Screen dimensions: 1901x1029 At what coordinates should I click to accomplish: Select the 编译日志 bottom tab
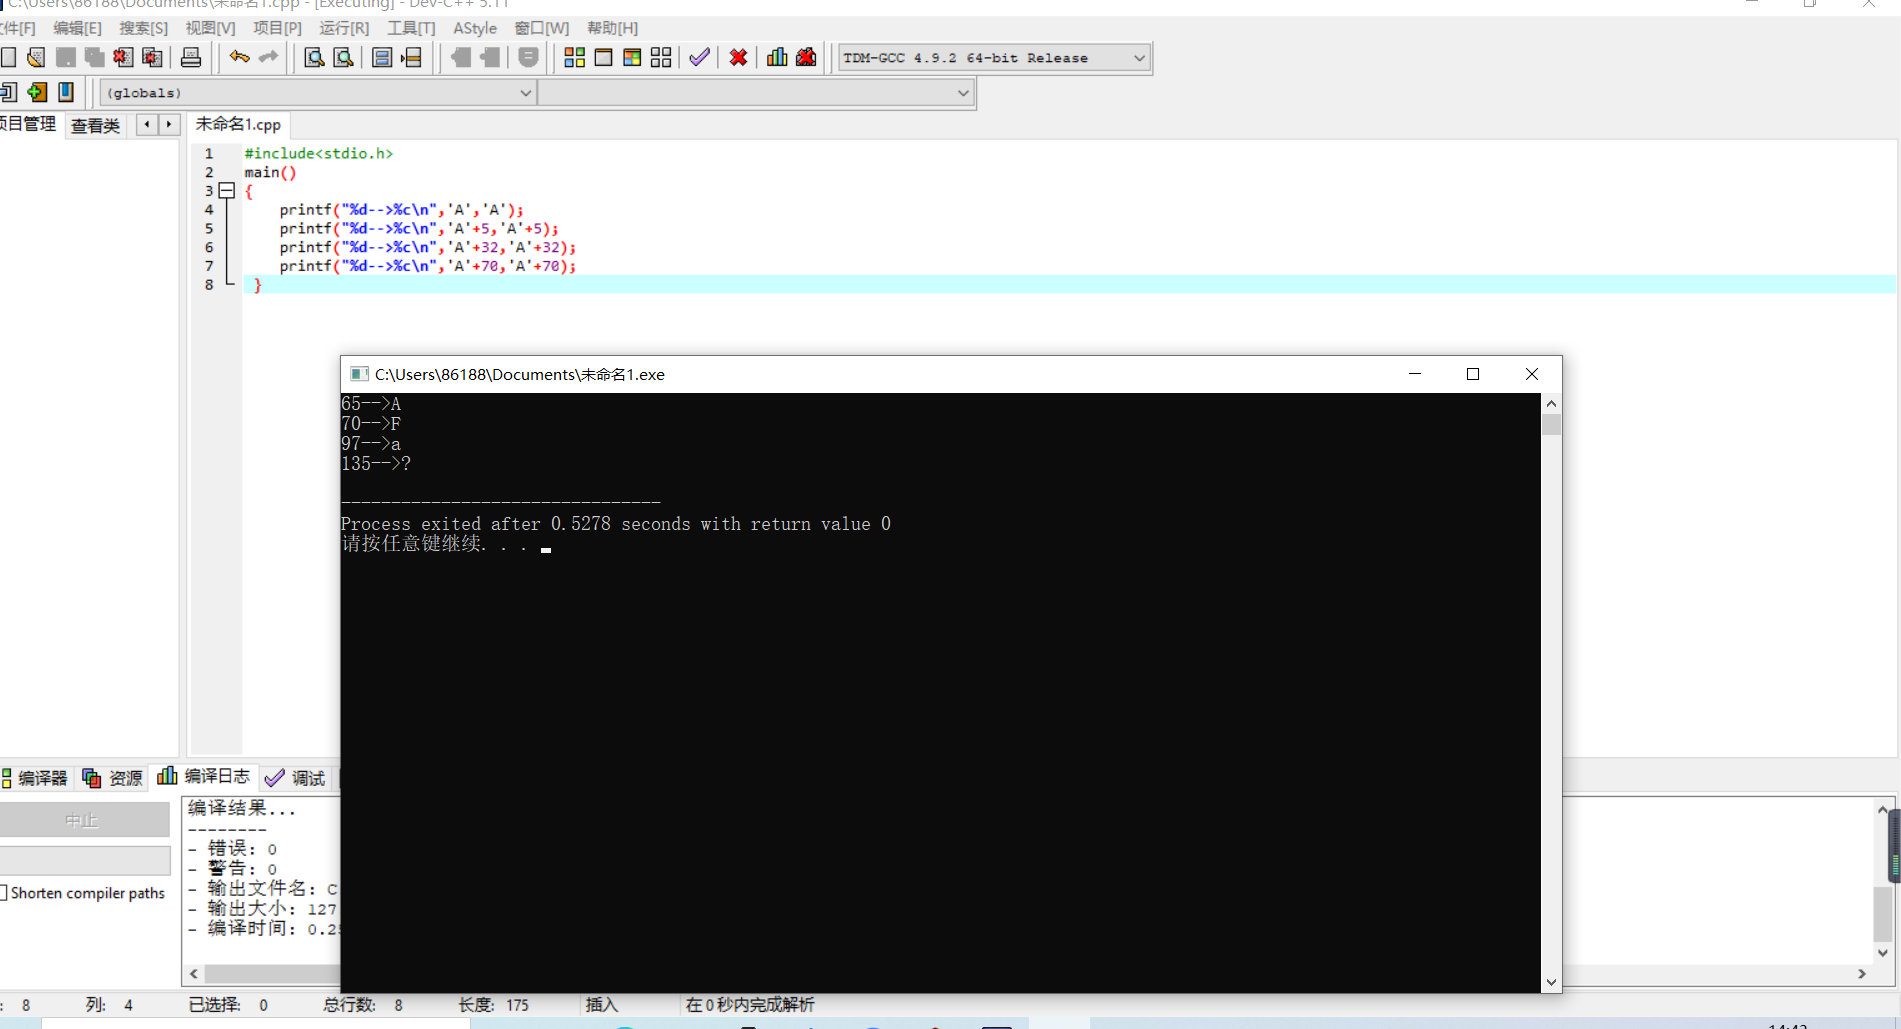(204, 777)
